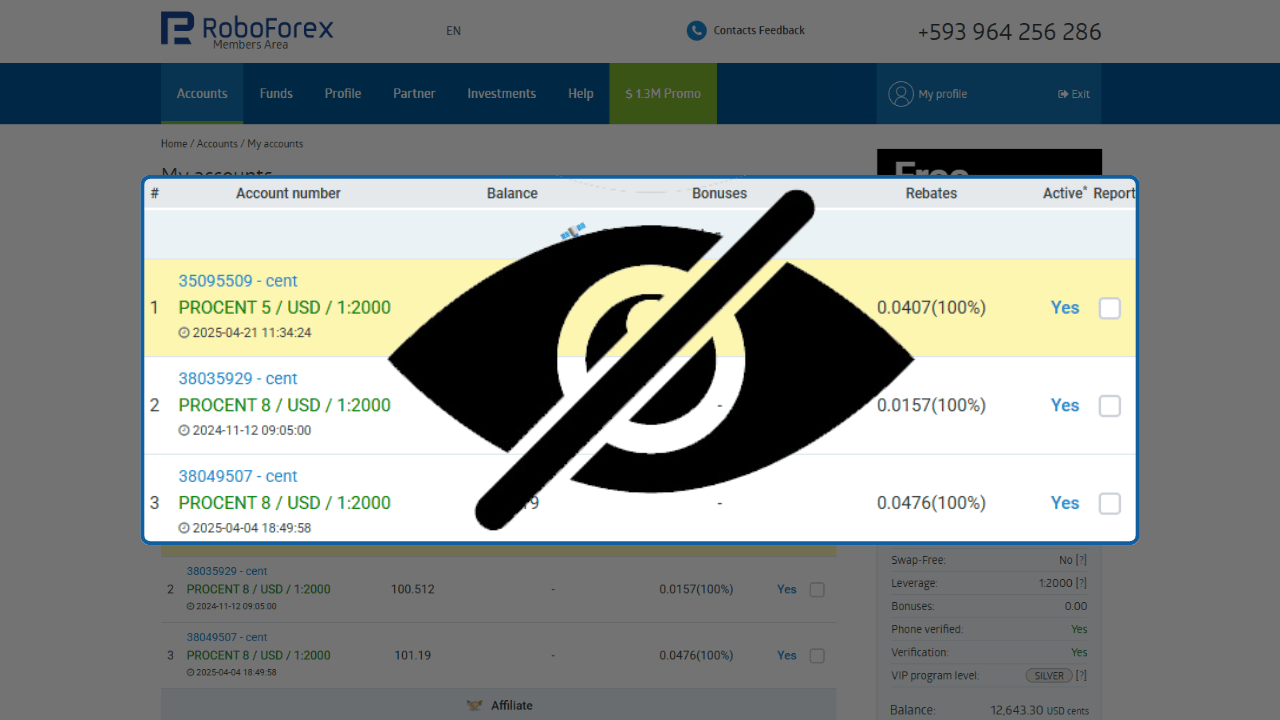Click the Contacts Feedback phone icon

696,31
